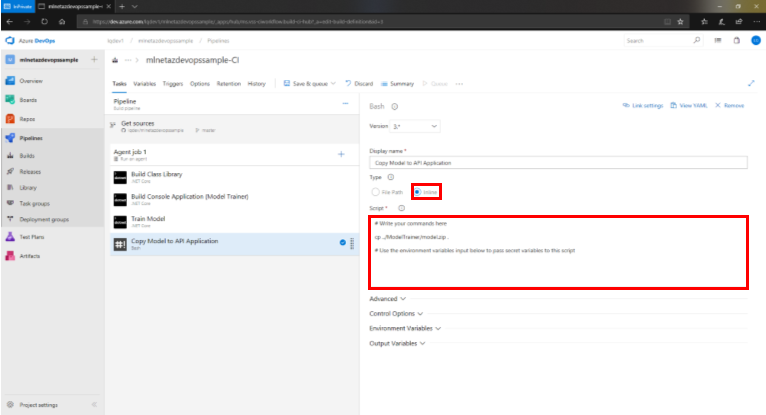Image resolution: width=766 pixels, height=415 pixels.
Task: Expand the Environment Variables section
Action: [x=412, y=328]
